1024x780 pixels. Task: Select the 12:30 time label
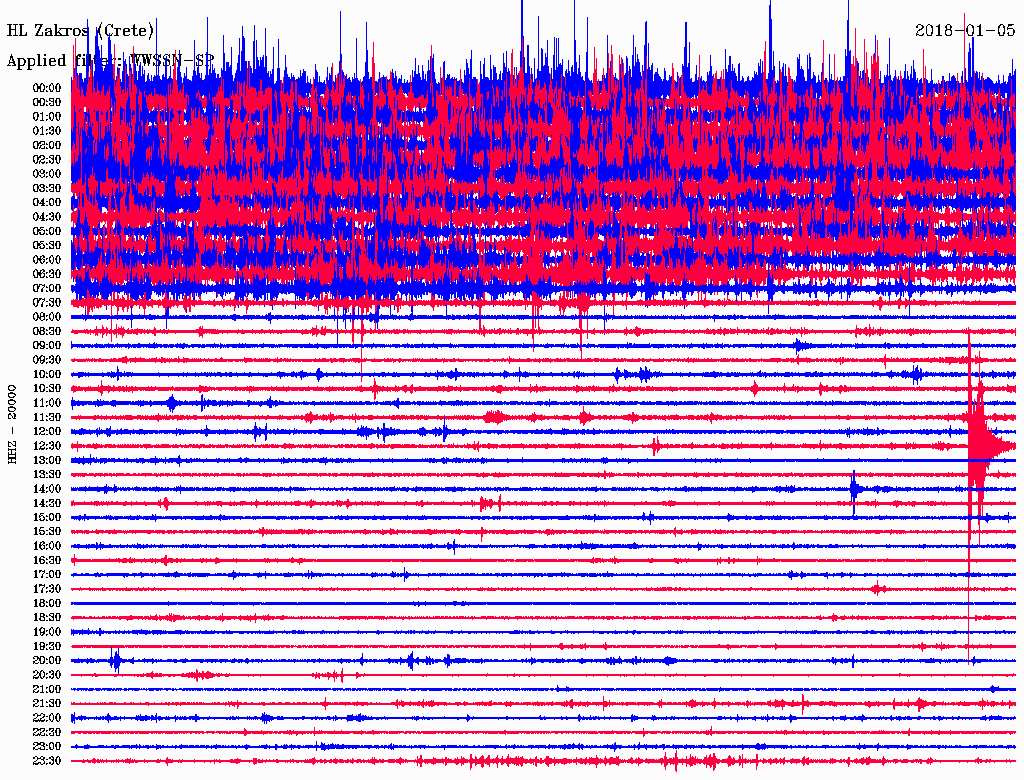point(47,446)
